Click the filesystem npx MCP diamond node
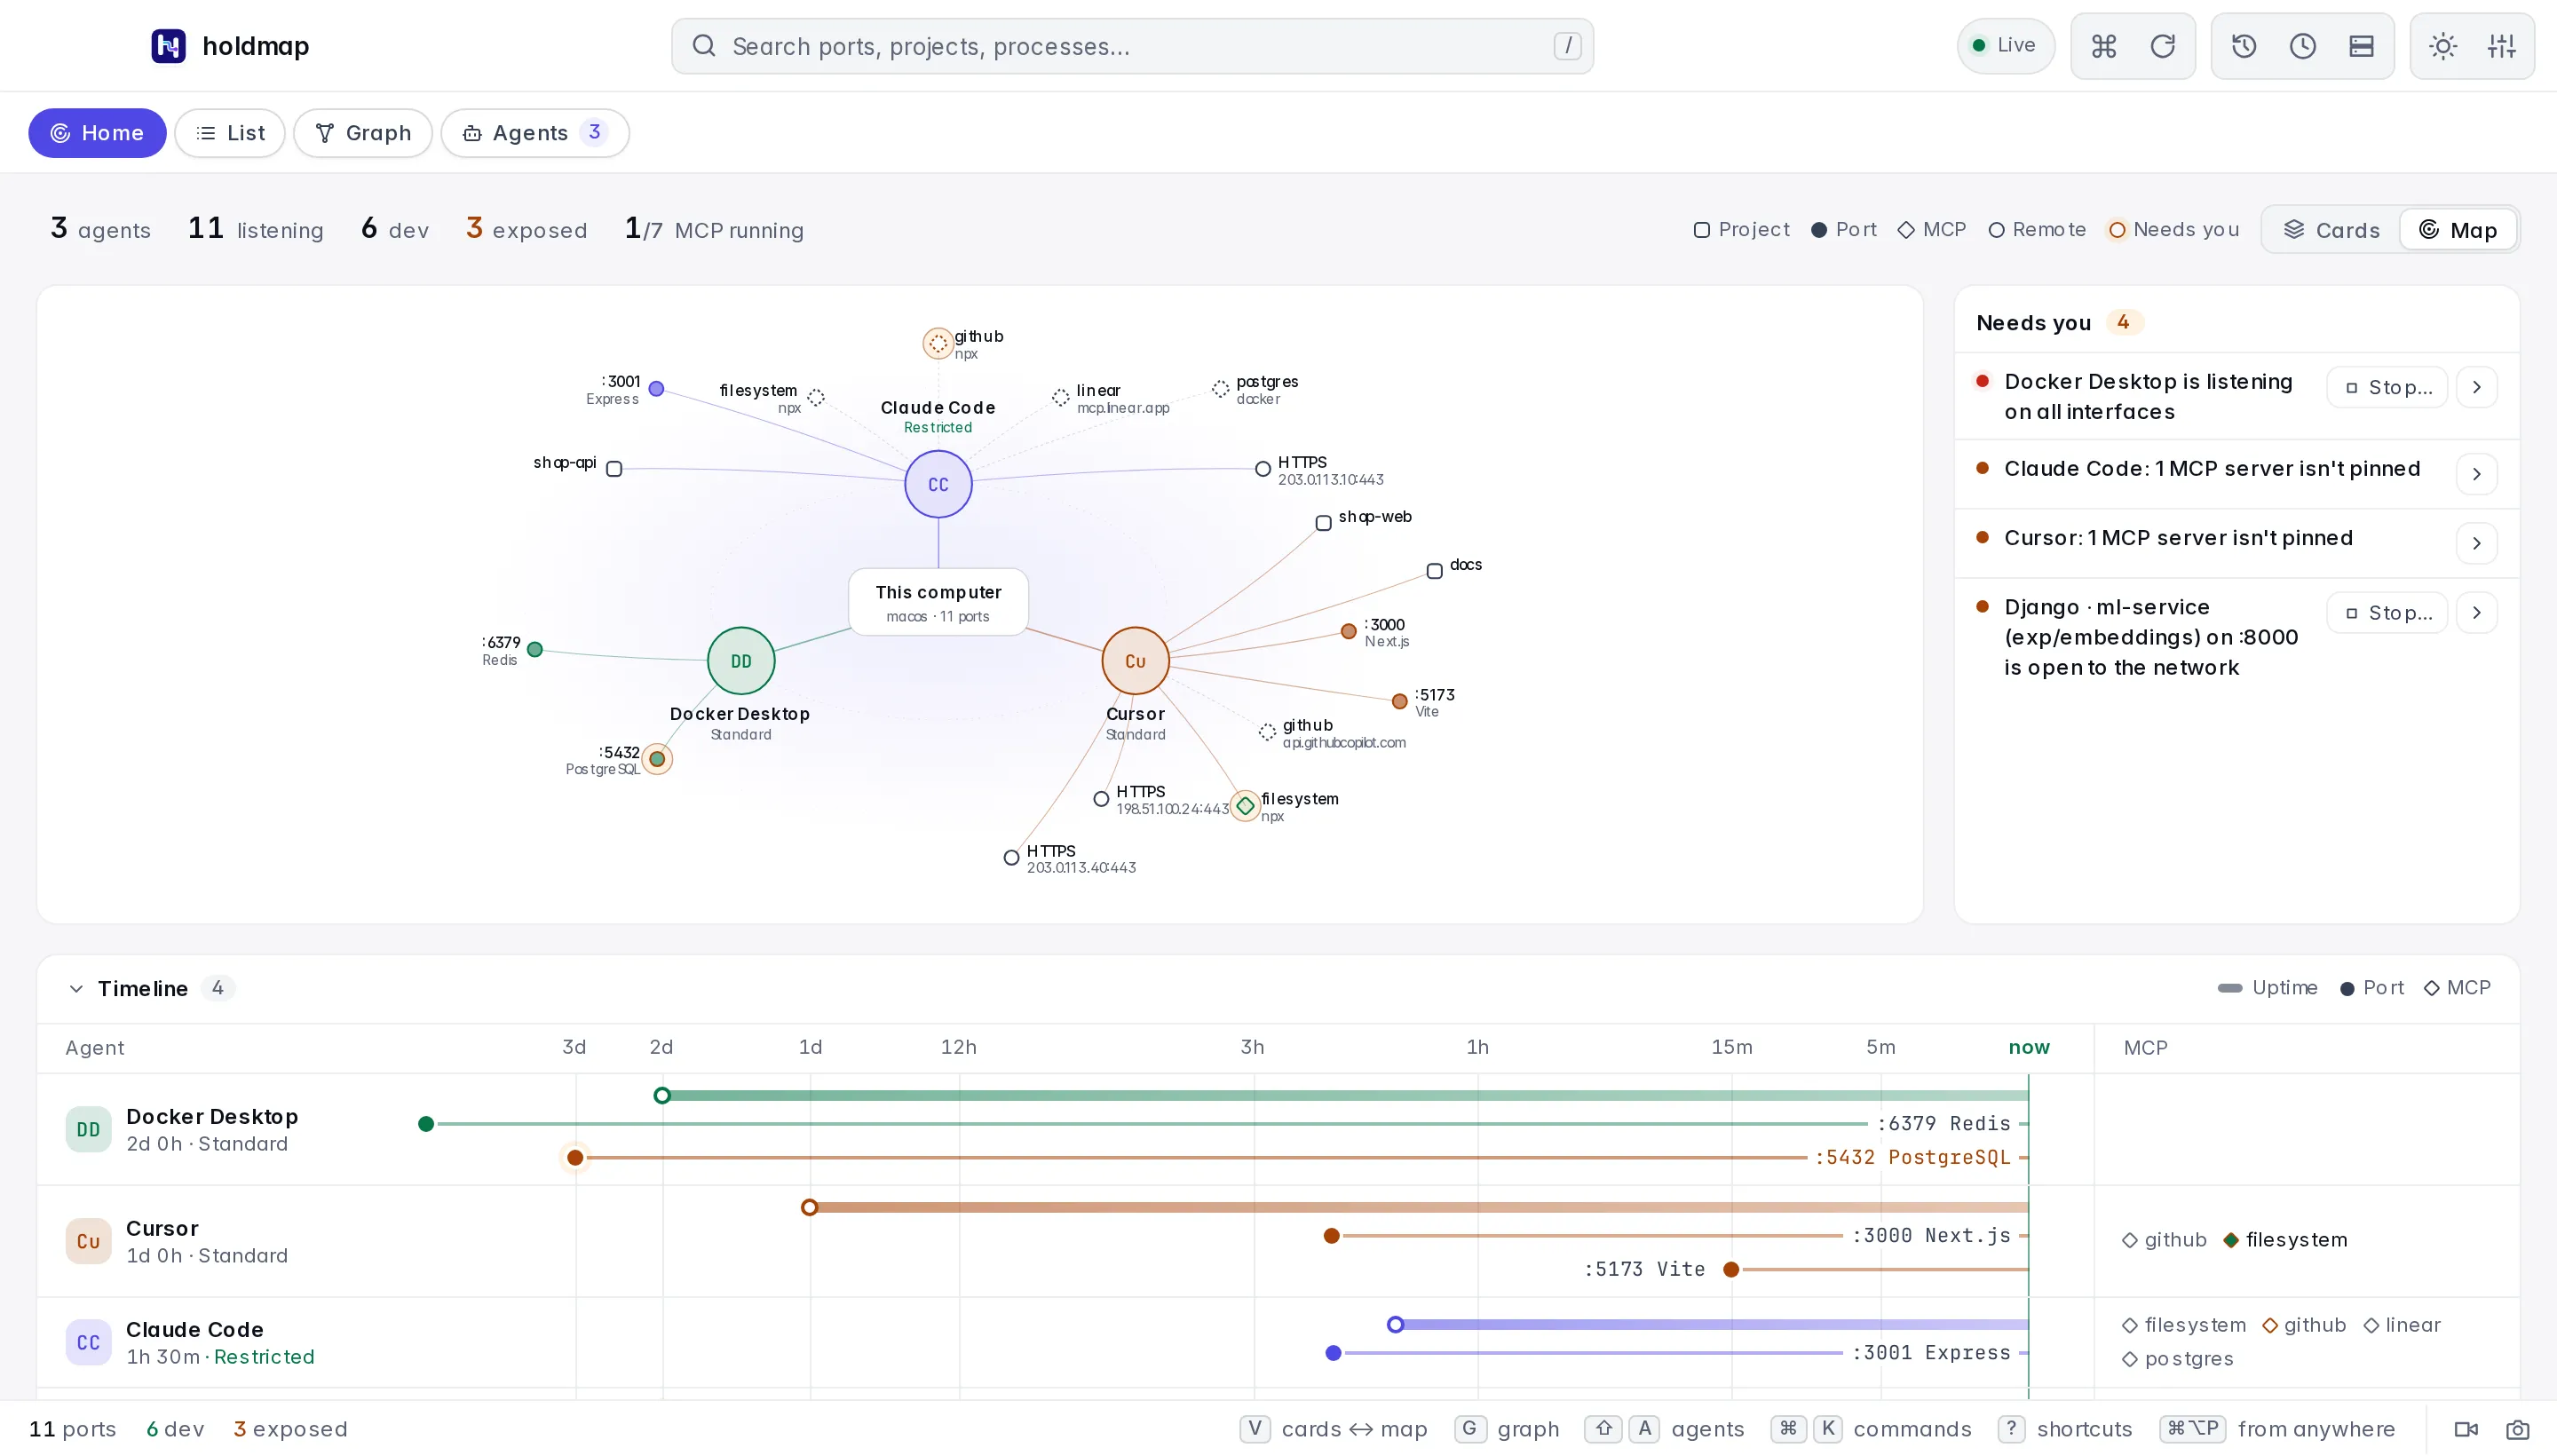Image resolution: width=2557 pixels, height=1456 pixels. tap(1245, 805)
